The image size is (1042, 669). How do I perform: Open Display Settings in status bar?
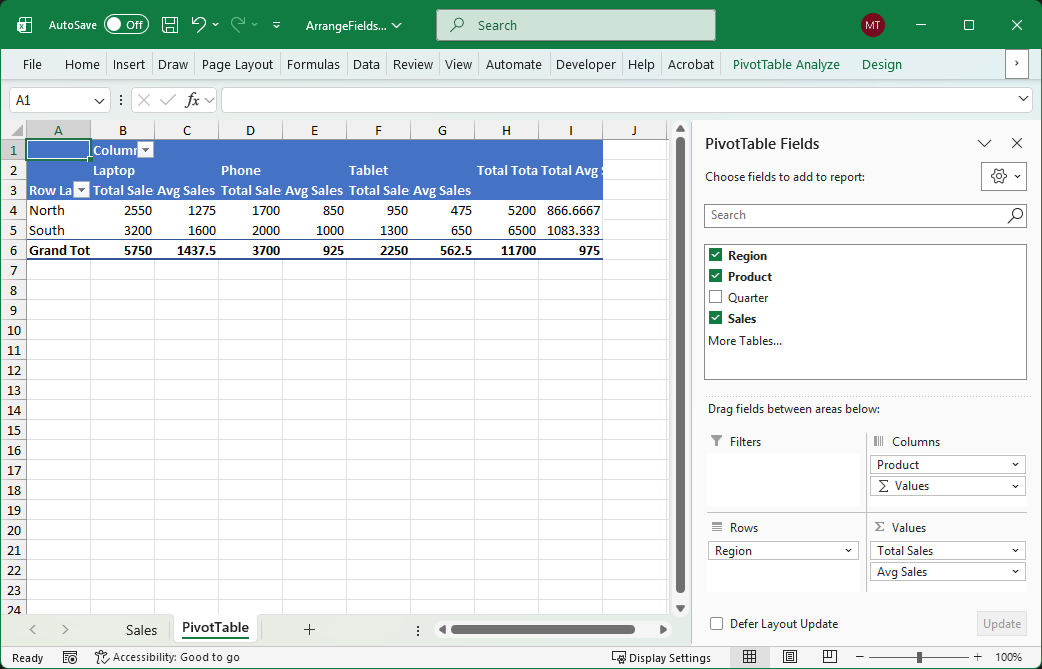click(x=661, y=658)
